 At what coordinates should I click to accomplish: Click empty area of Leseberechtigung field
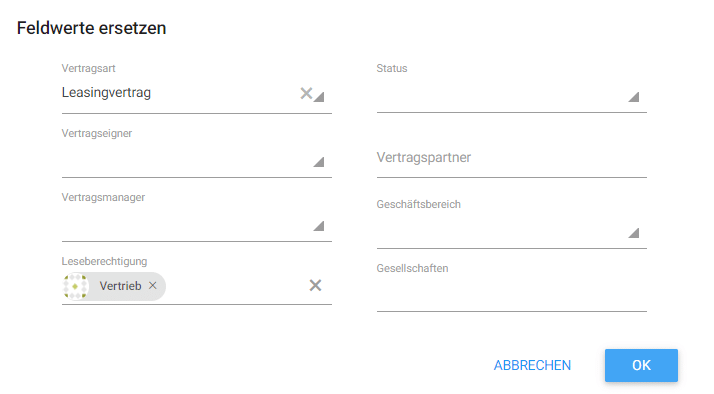237,286
